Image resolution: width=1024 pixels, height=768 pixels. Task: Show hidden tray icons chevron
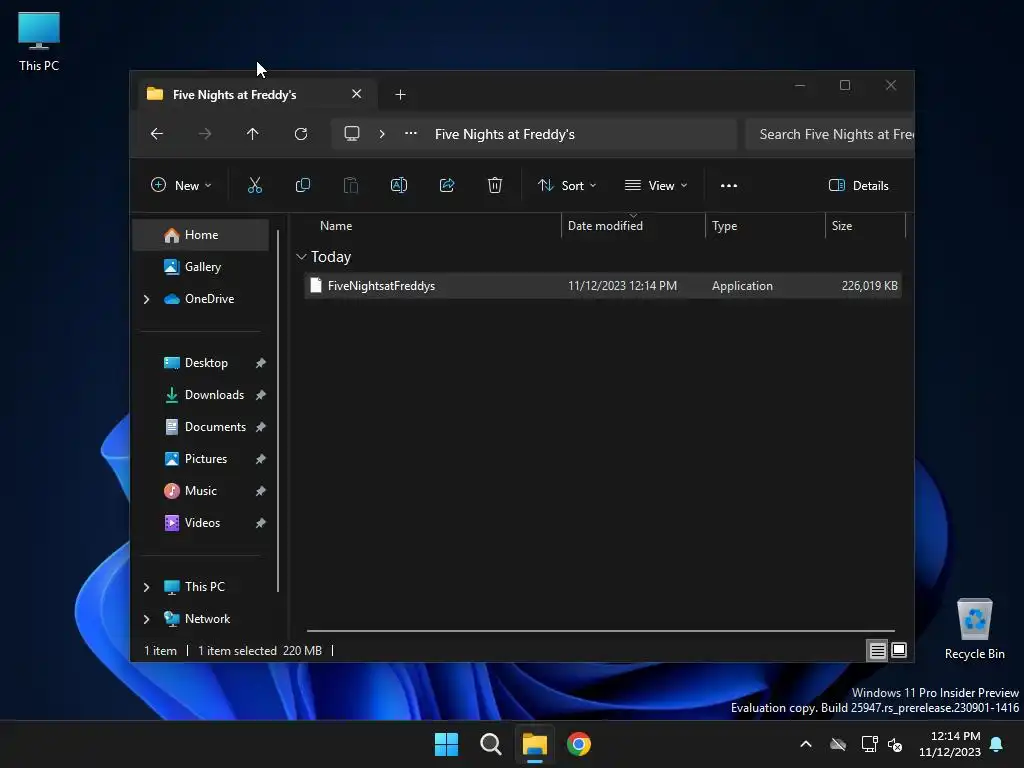coord(806,744)
